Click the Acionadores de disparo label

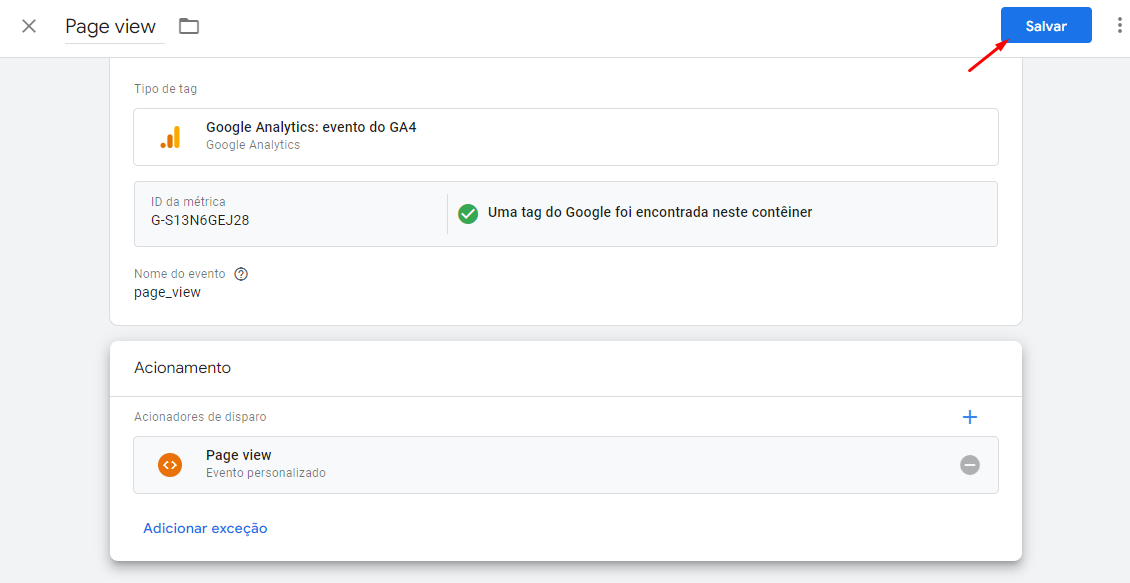[200, 417]
